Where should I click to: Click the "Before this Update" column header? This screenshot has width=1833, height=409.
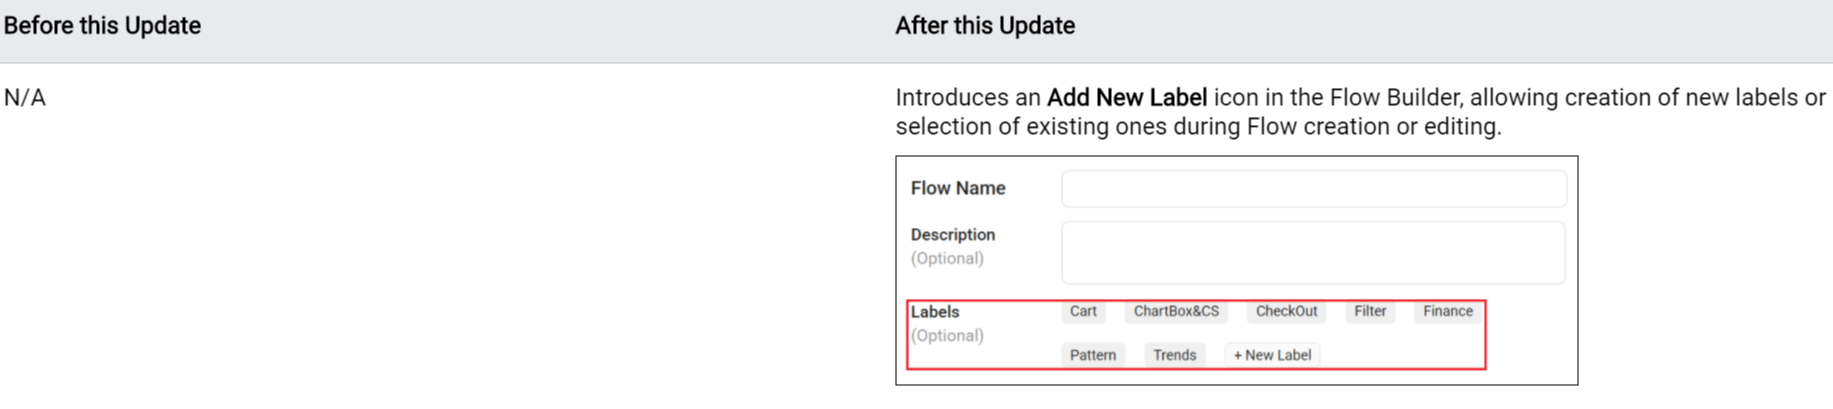coord(102,26)
